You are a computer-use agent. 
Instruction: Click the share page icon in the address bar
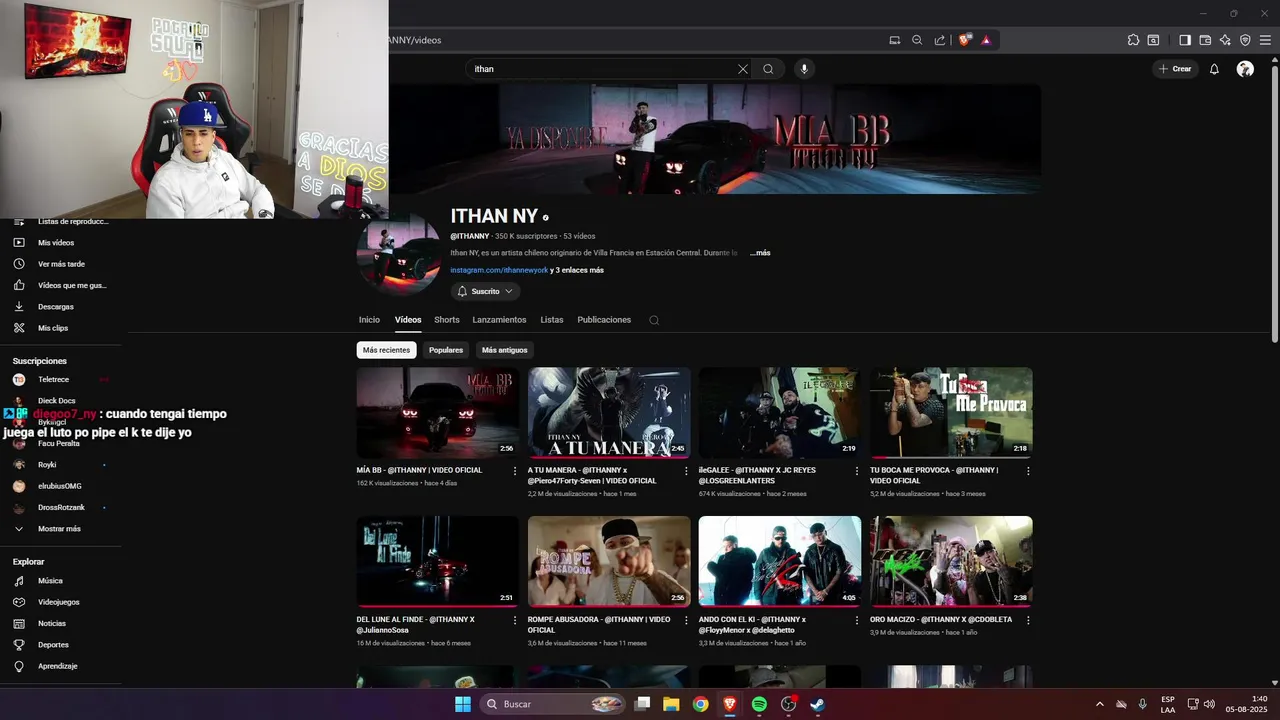pos(940,40)
